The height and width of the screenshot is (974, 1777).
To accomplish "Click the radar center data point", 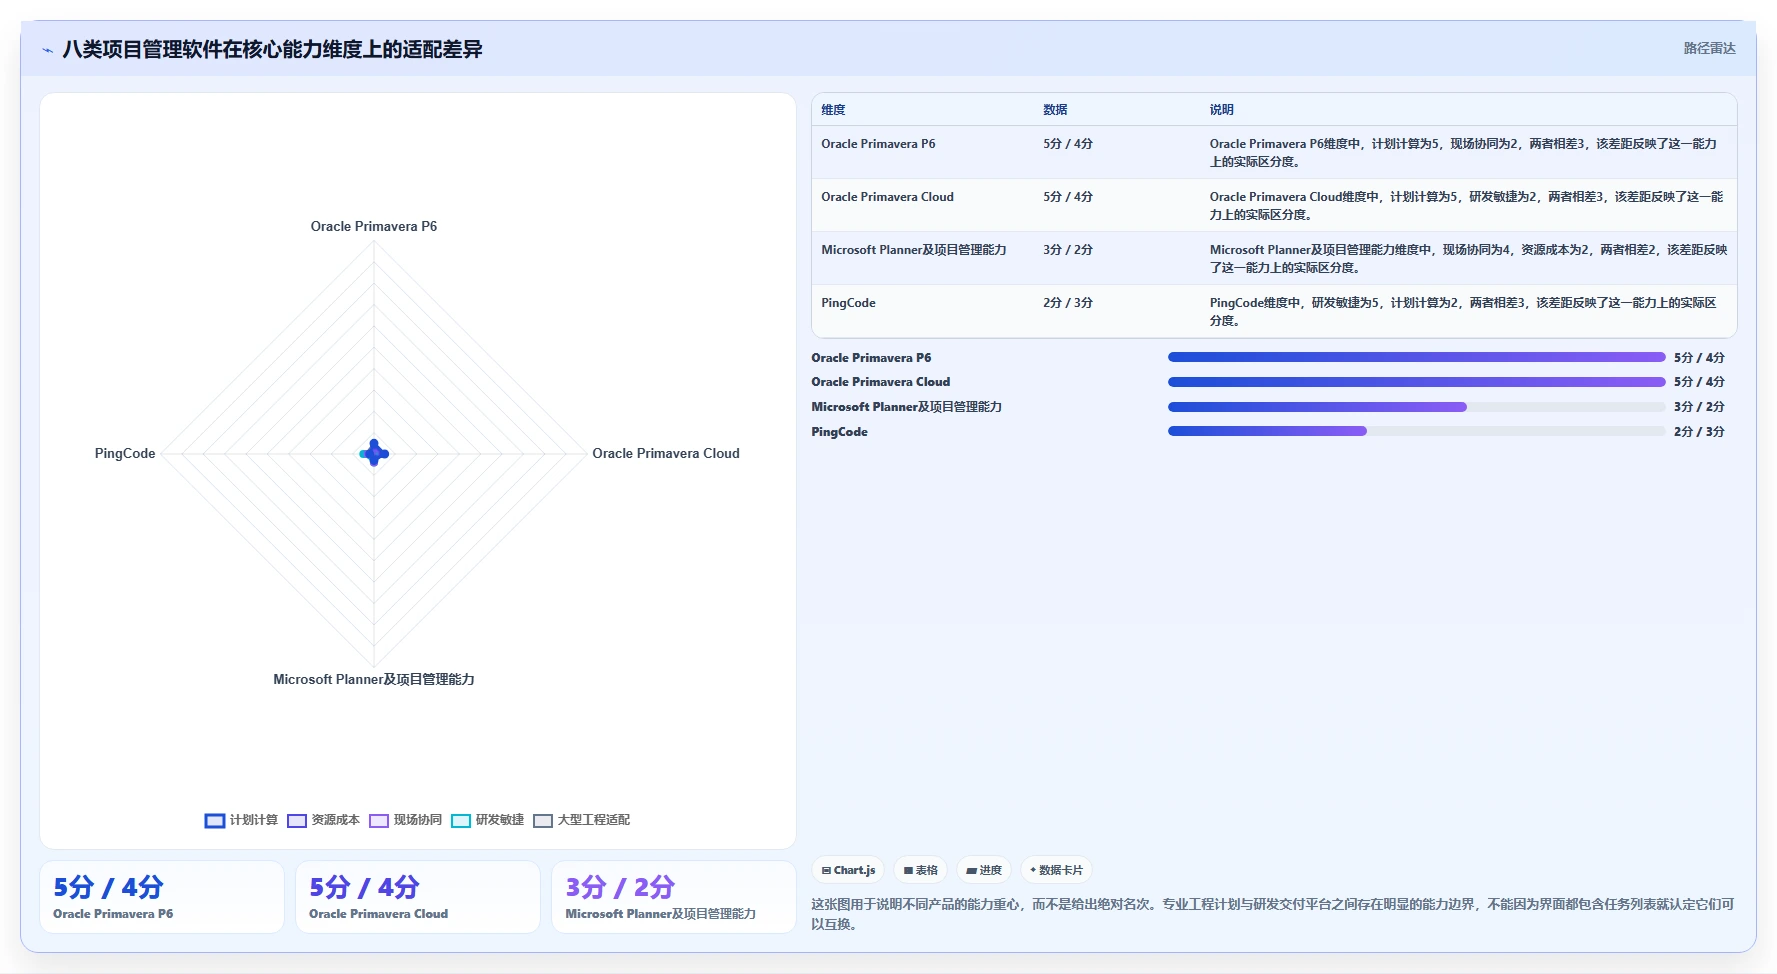I will pos(374,453).
